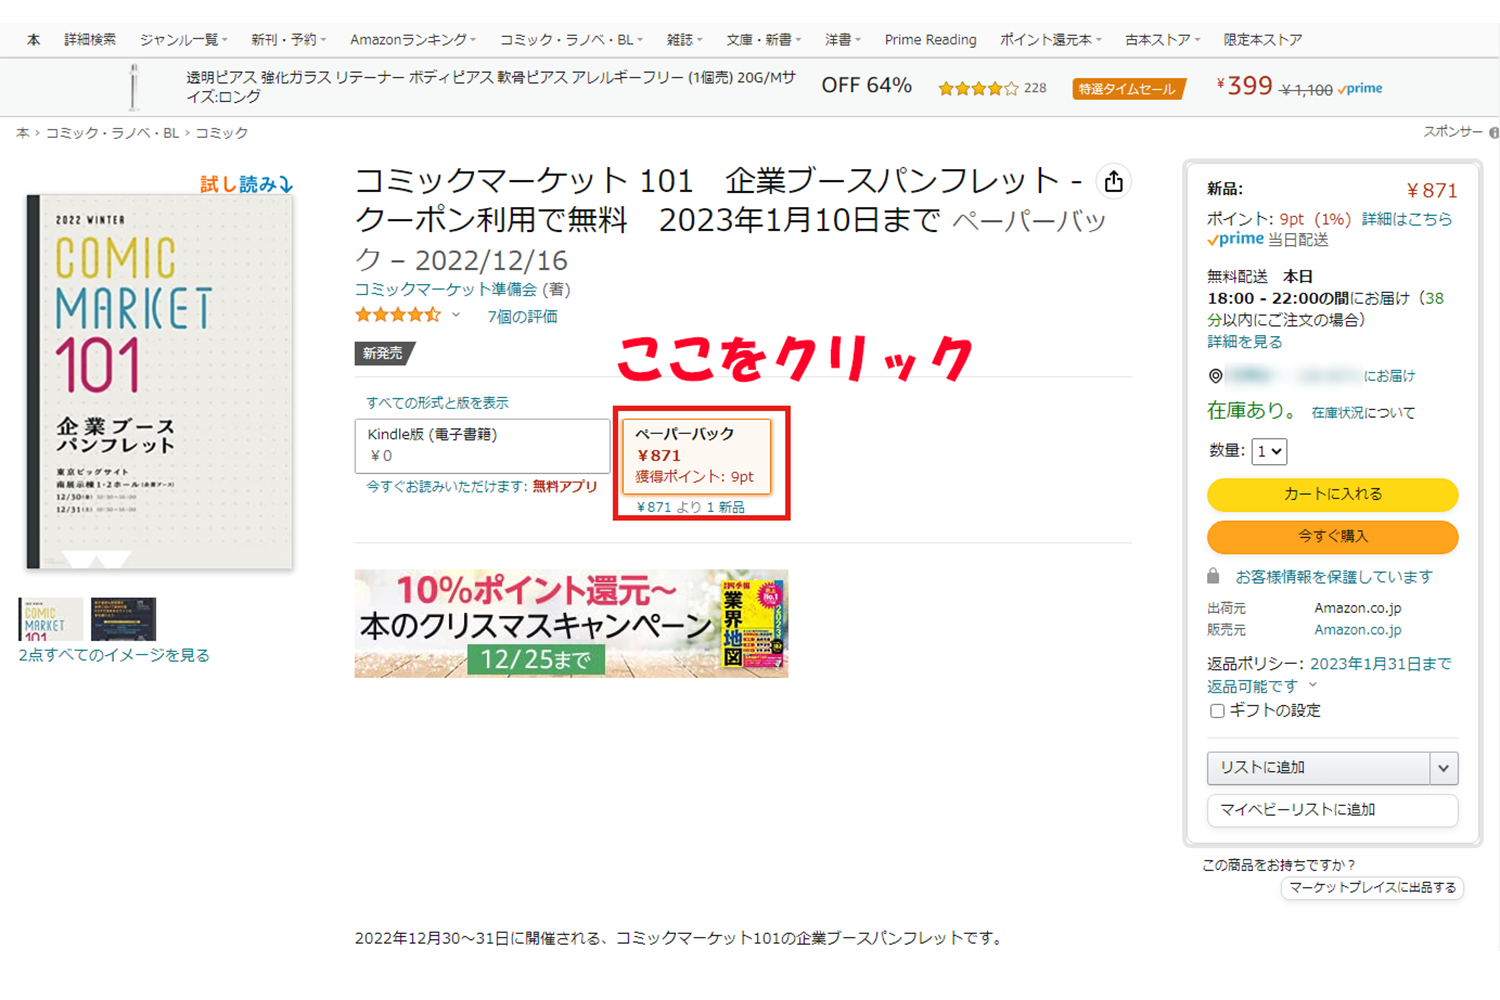The image size is (1500, 1000).
Task: Click the piercing product ad image
Action: tap(134, 87)
